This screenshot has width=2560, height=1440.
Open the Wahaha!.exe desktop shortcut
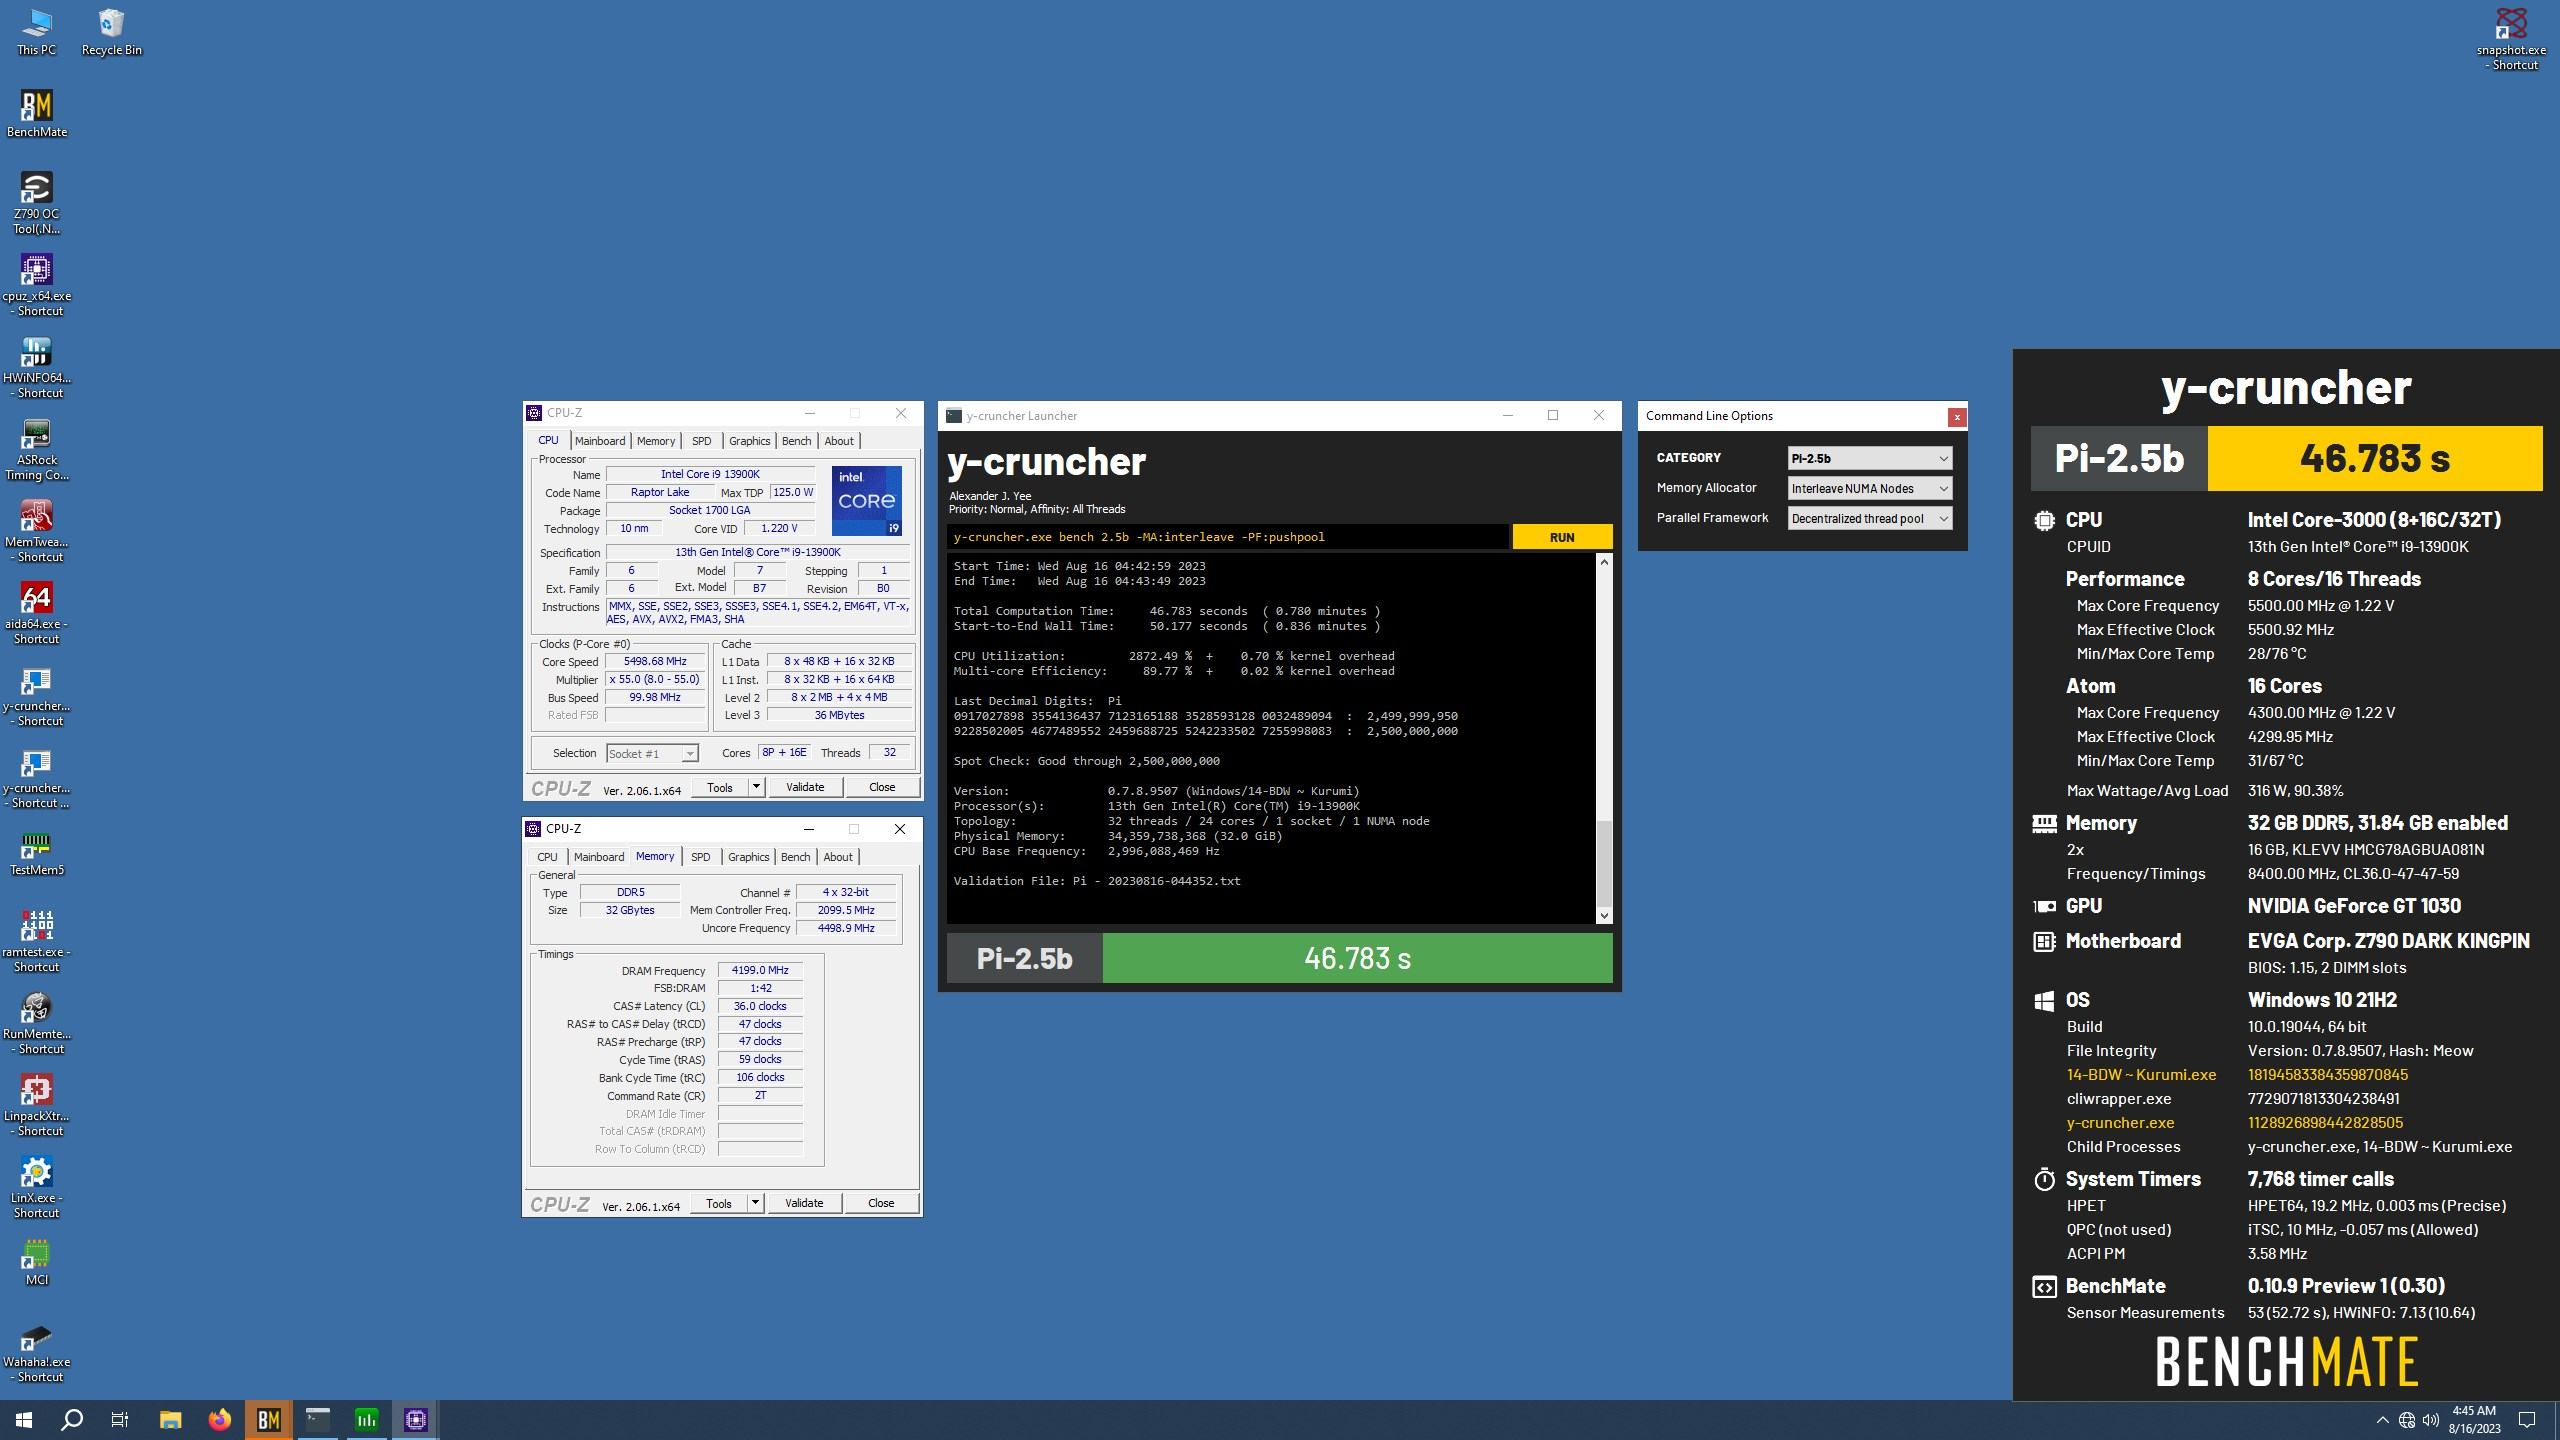pos(36,1351)
